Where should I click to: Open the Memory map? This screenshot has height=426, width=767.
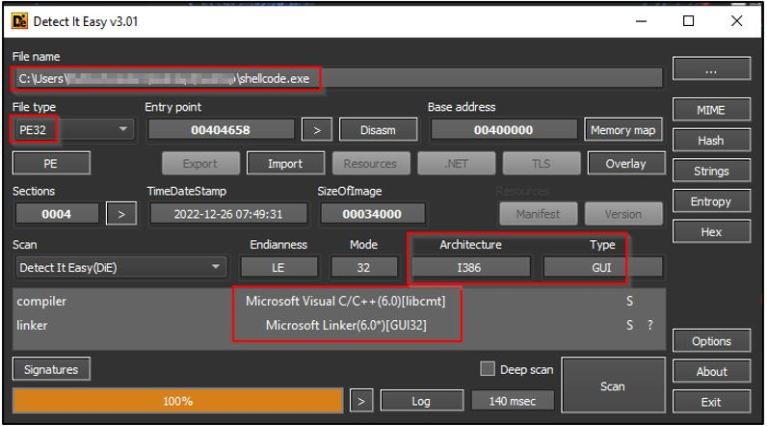point(623,130)
